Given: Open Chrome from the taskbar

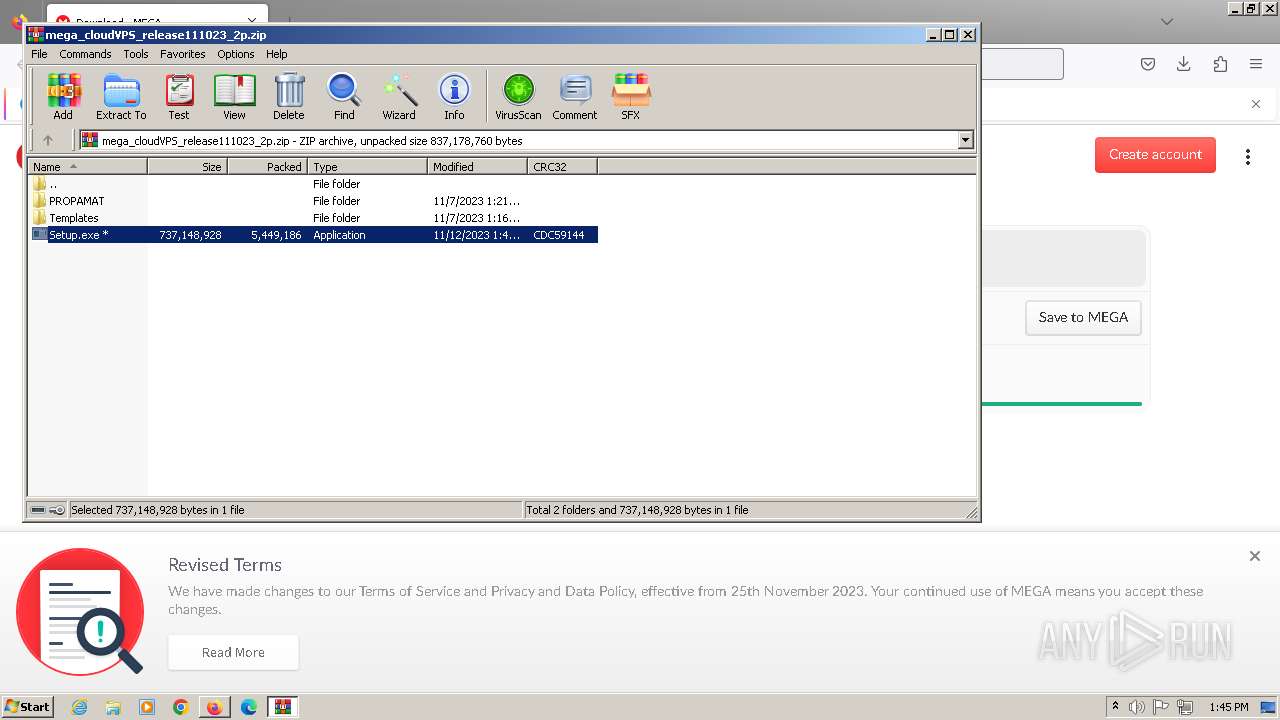Looking at the screenshot, I should click(181, 707).
